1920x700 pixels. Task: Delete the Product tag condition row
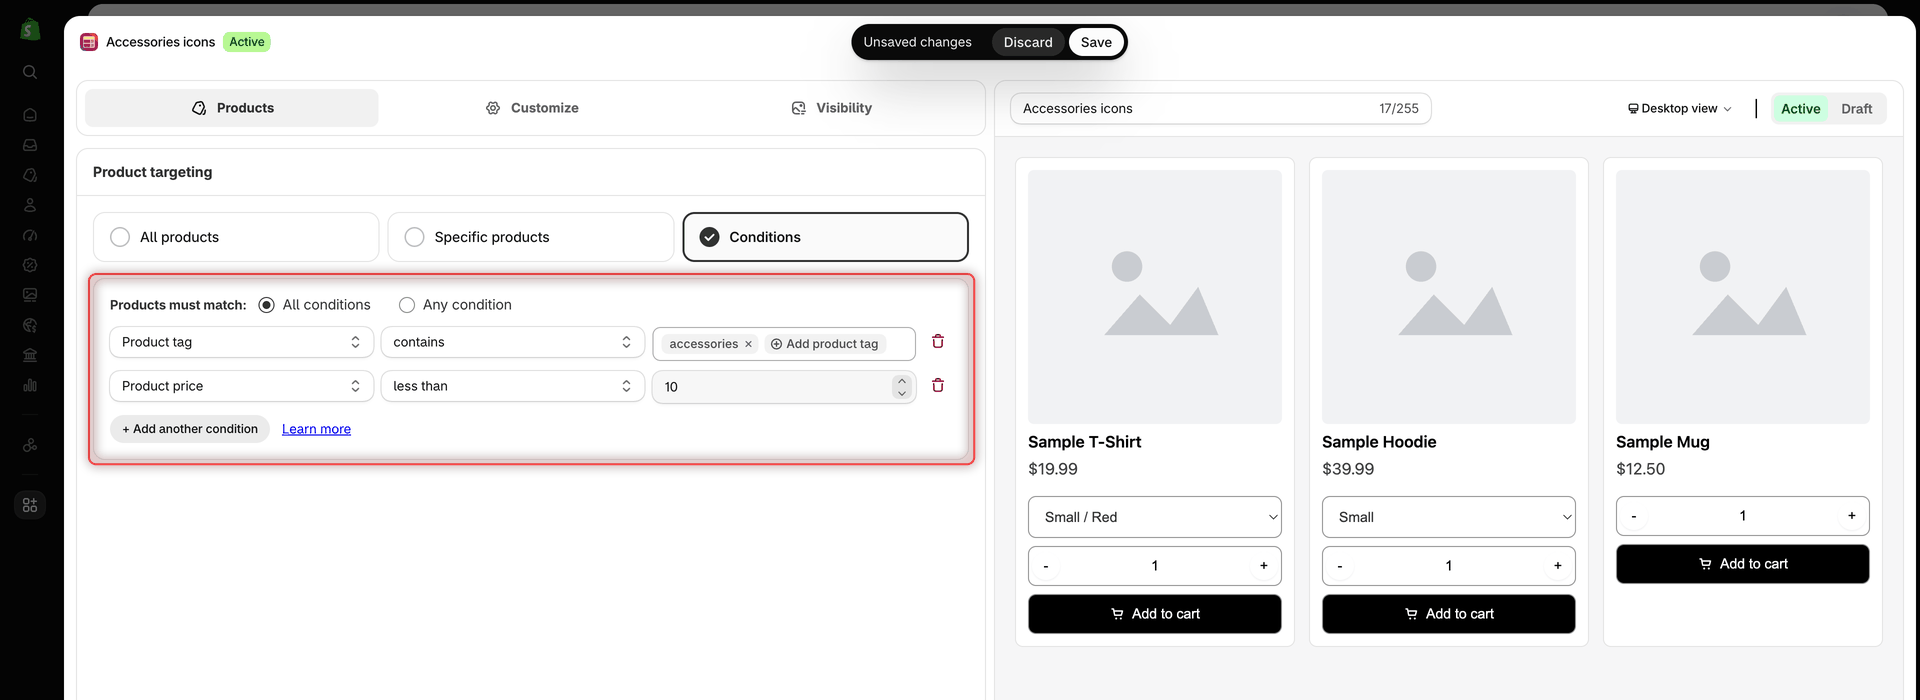point(938,341)
